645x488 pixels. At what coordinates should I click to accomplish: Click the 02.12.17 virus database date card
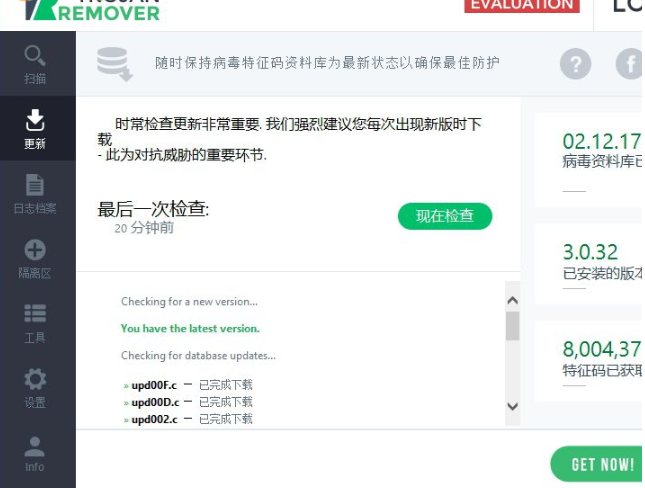coord(589,160)
